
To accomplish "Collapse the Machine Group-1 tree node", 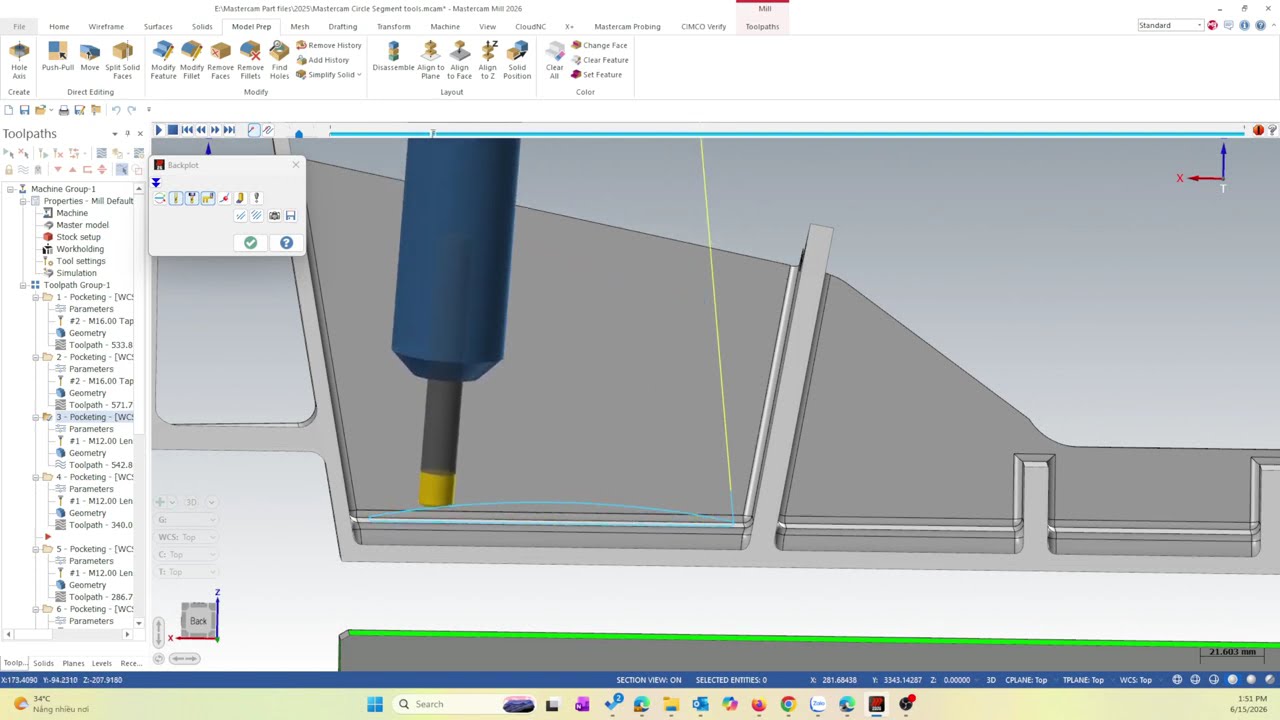I will coord(10,189).
